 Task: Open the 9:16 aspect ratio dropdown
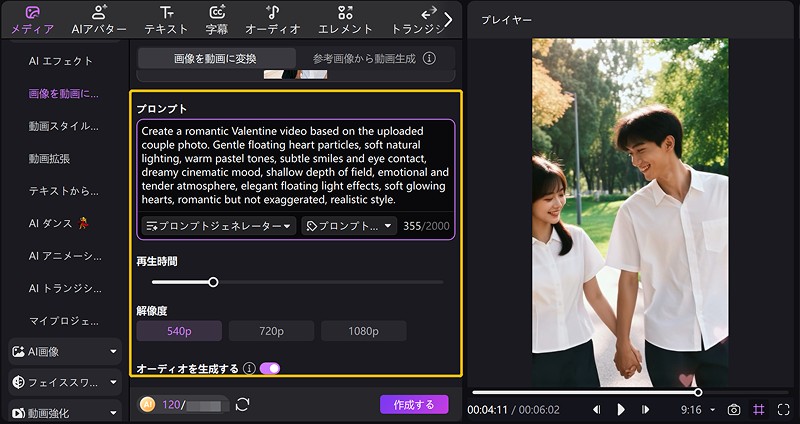pos(696,410)
